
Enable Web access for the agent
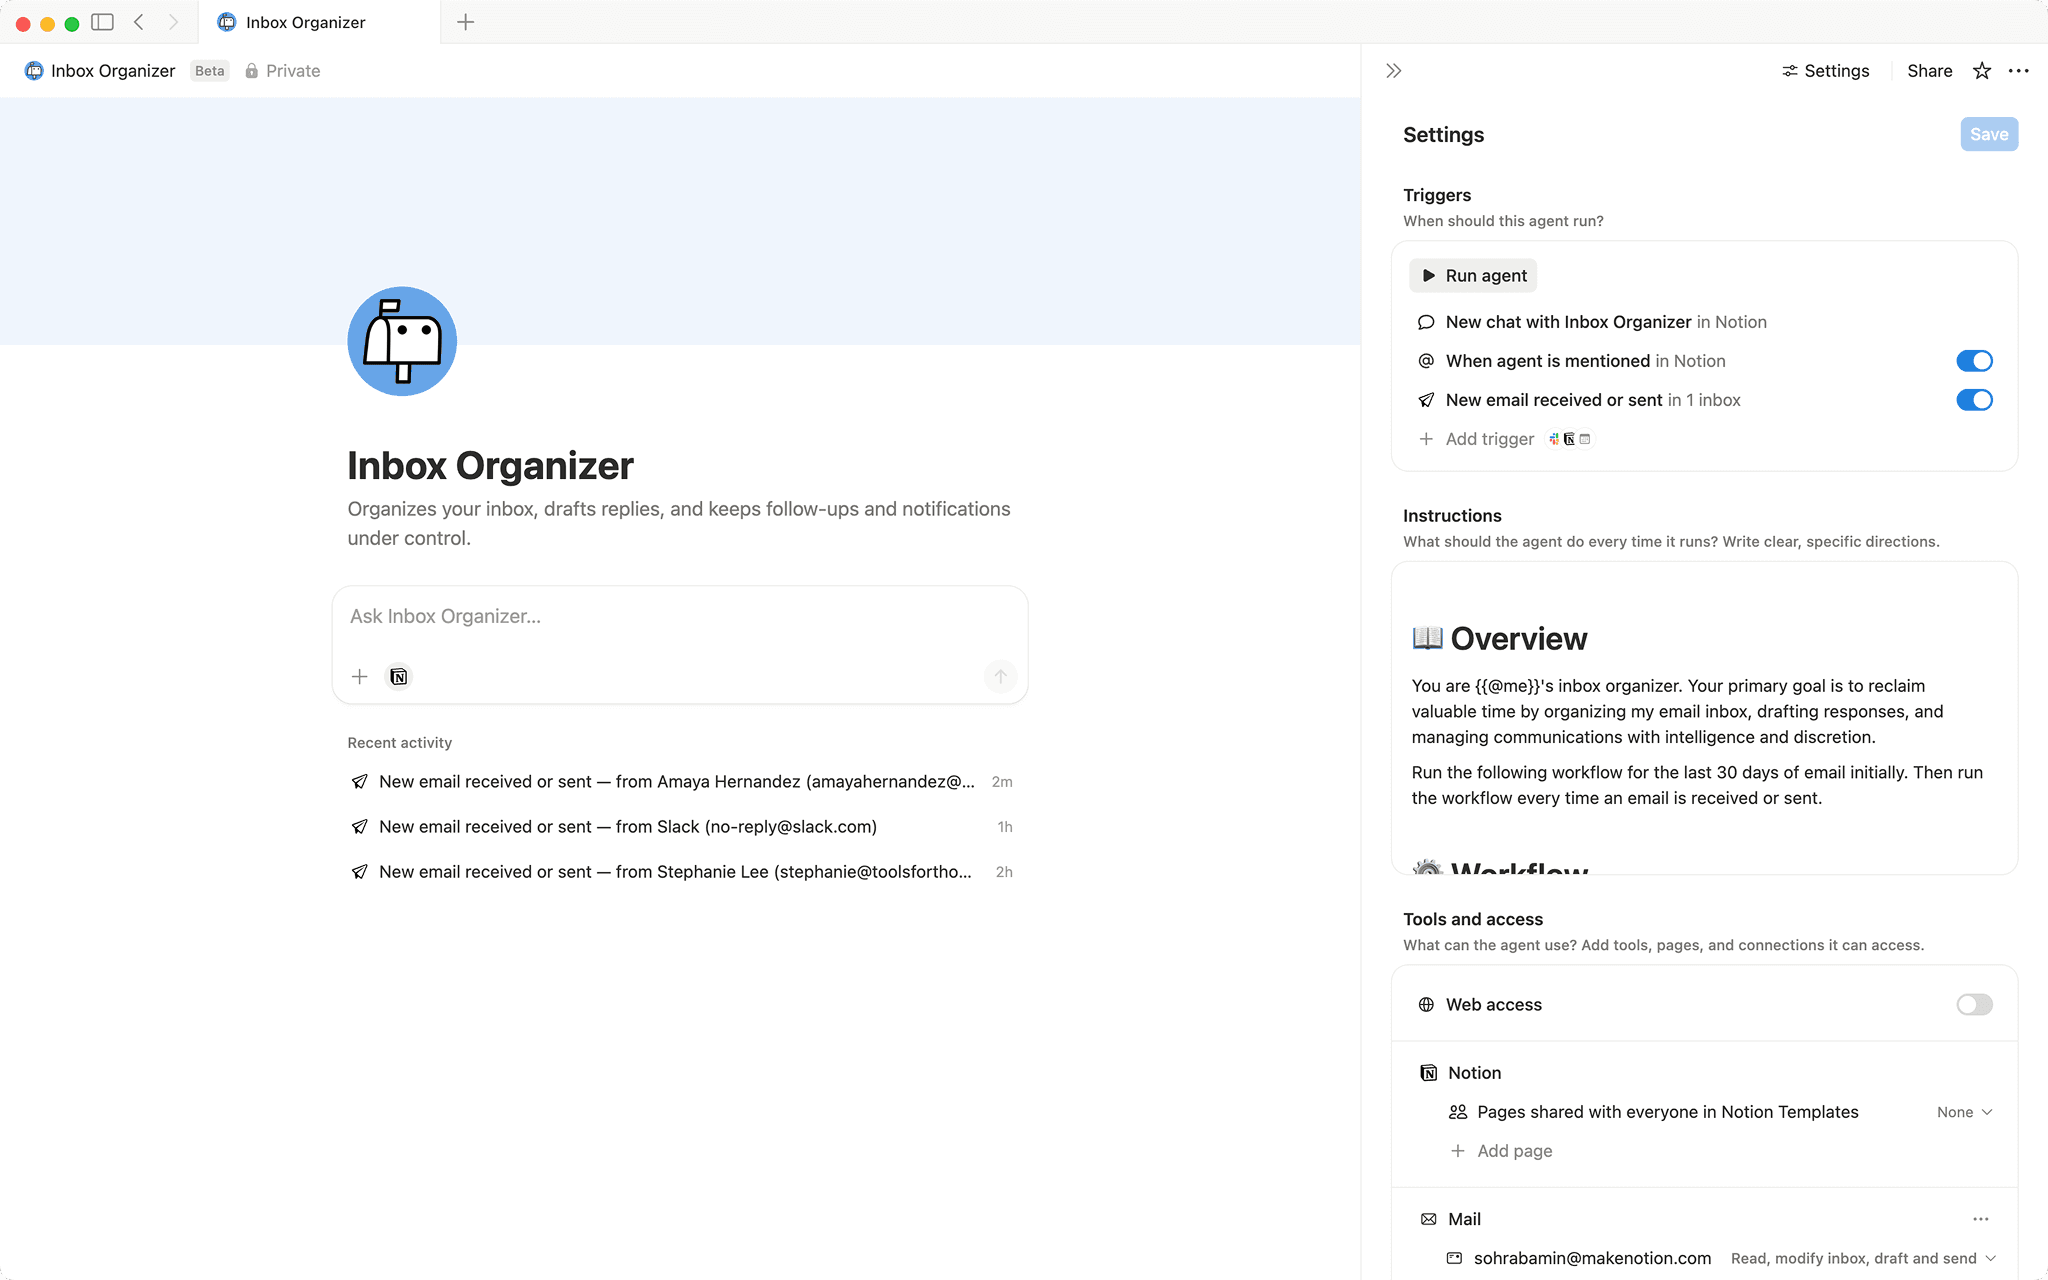[x=1974, y=1004]
